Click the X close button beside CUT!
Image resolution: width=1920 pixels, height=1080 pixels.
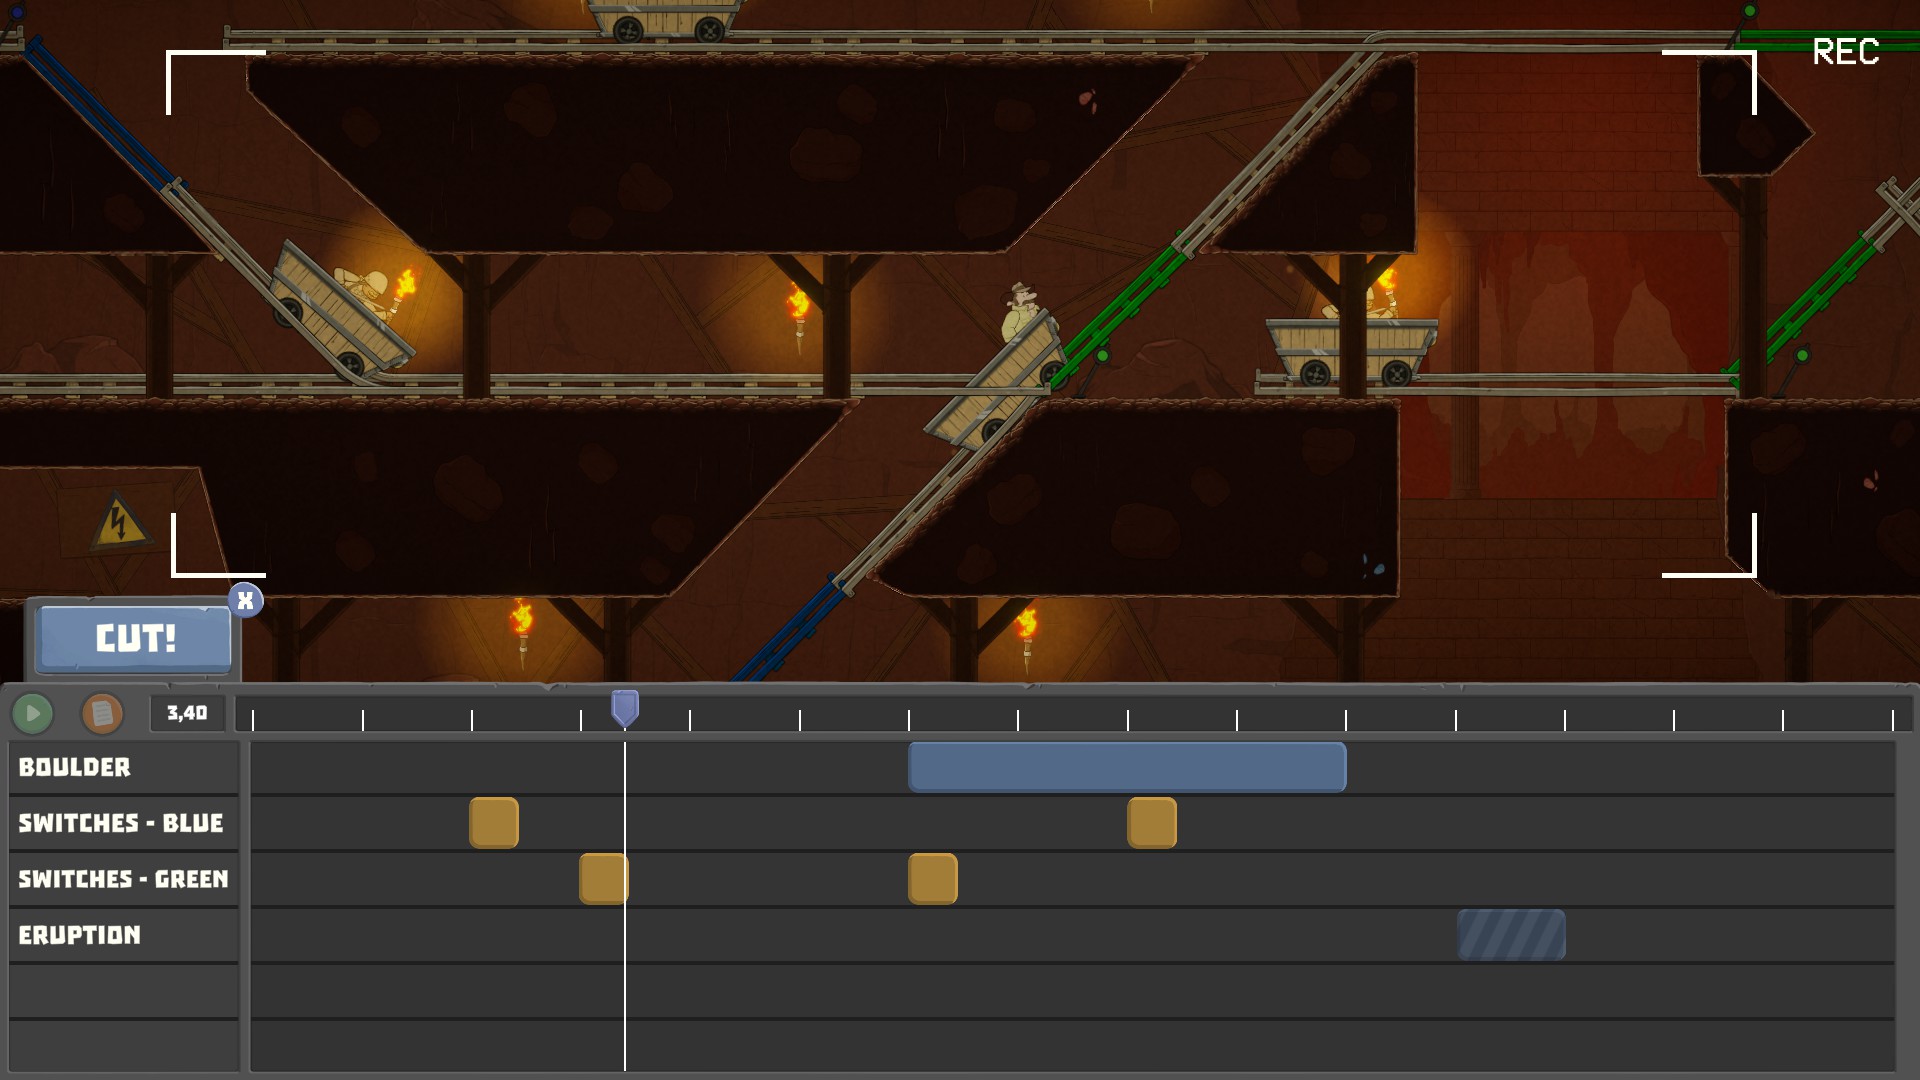click(x=245, y=601)
